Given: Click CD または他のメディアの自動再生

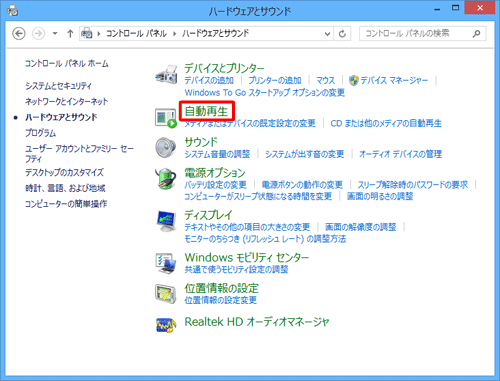Looking at the screenshot, I should 386,123.
